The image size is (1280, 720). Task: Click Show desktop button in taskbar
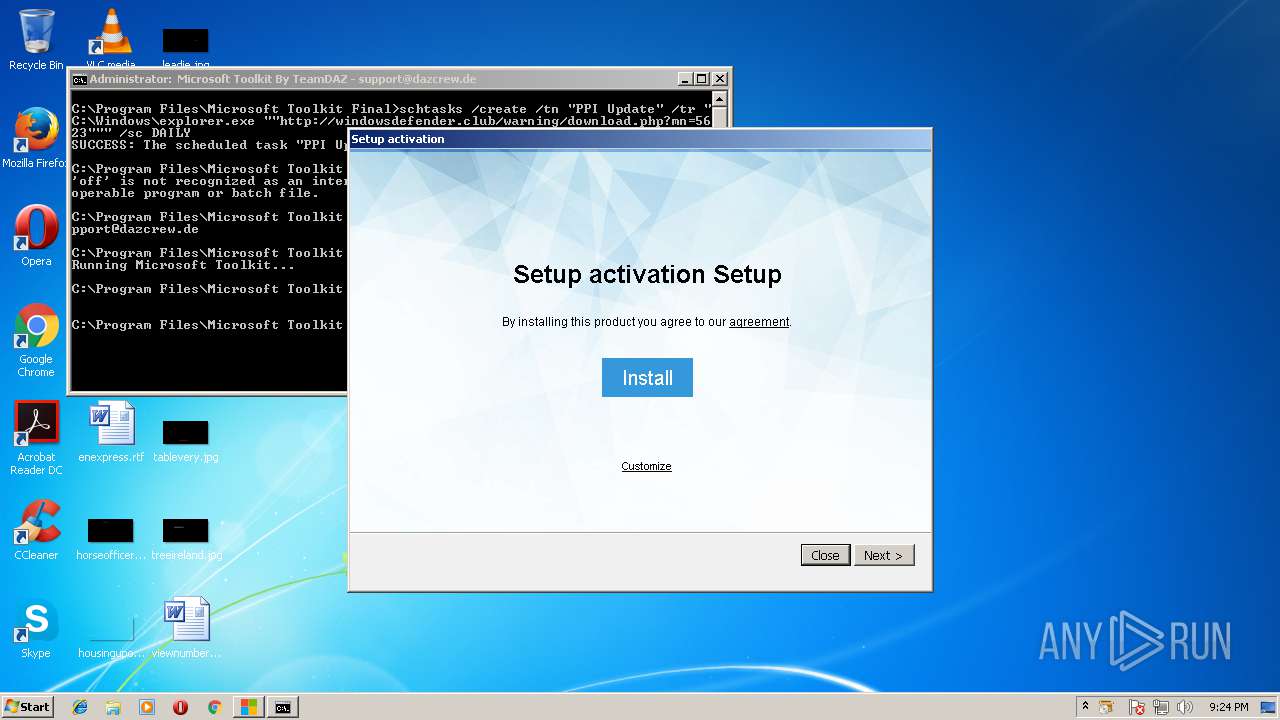coord(1269,707)
